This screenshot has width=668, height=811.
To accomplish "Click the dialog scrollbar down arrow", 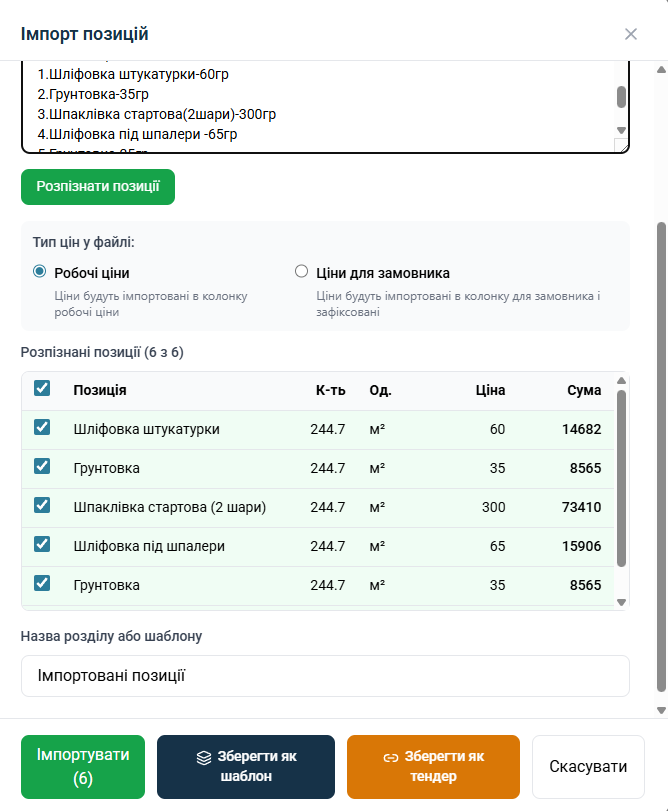I will [x=660, y=710].
